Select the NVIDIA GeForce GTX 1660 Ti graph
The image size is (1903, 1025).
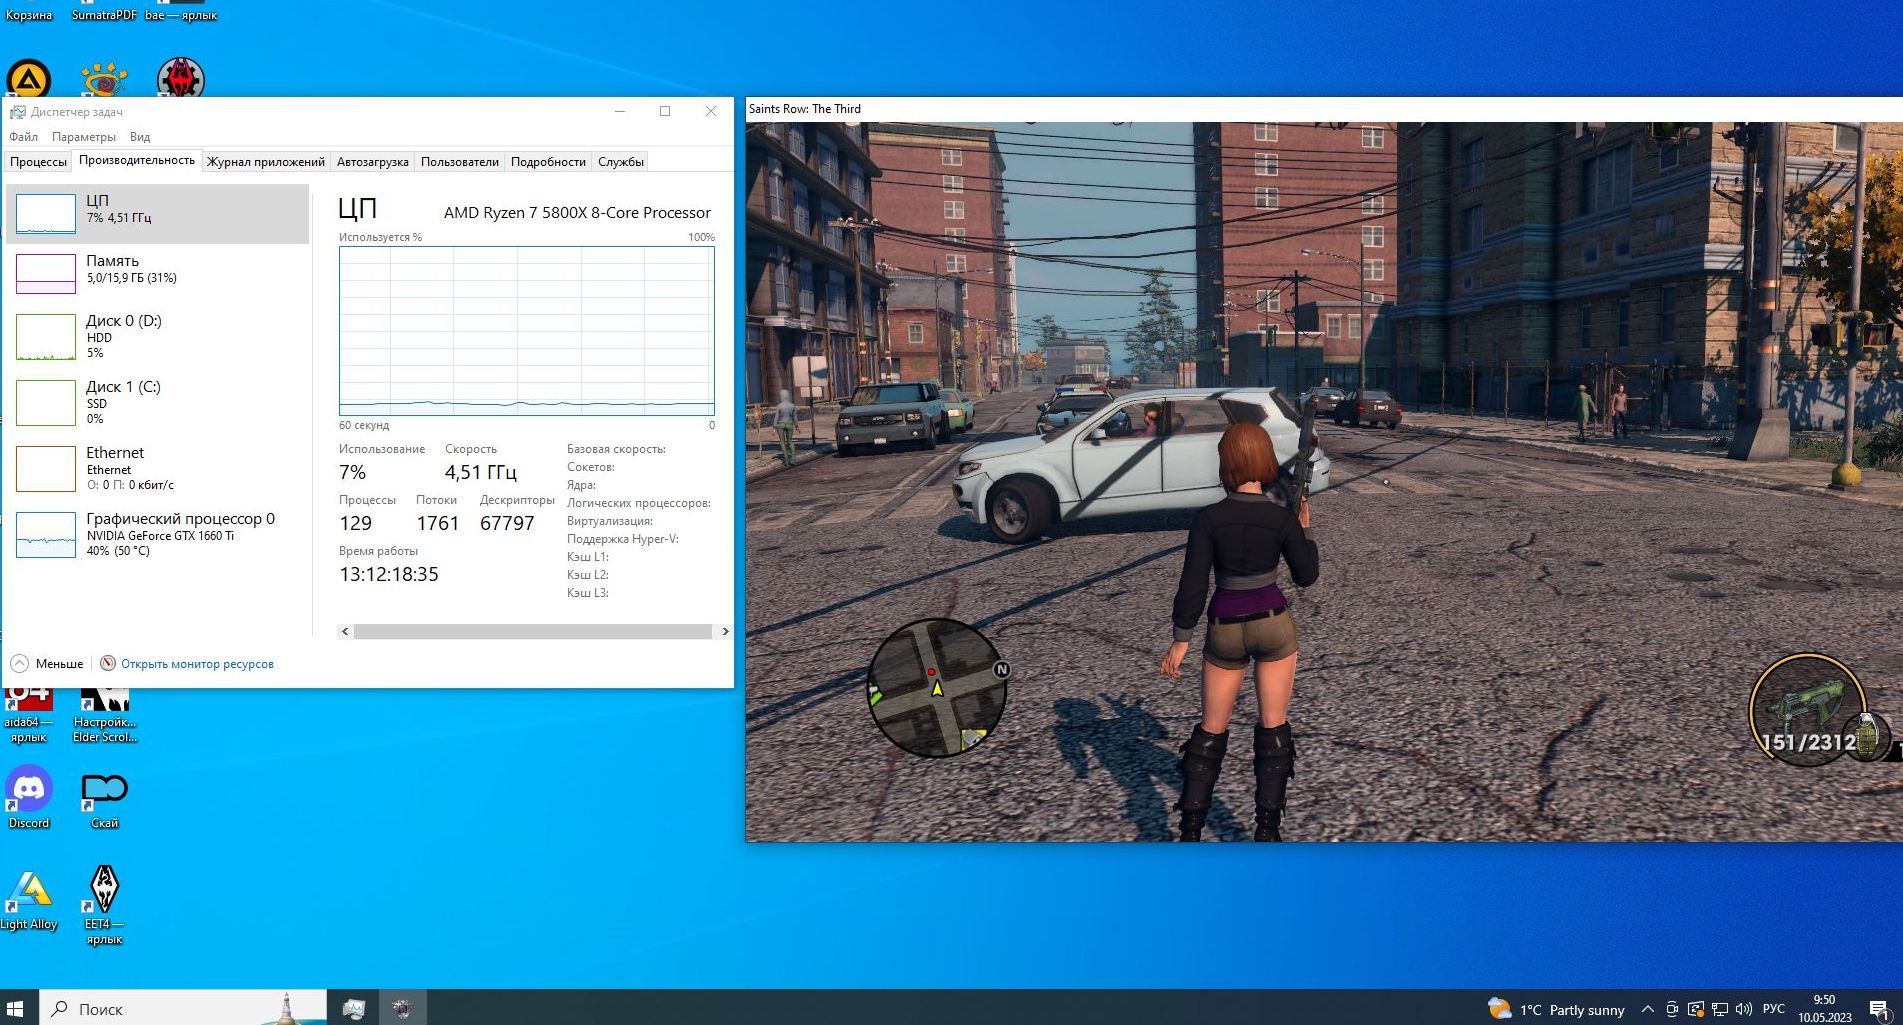[x=46, y=535]
